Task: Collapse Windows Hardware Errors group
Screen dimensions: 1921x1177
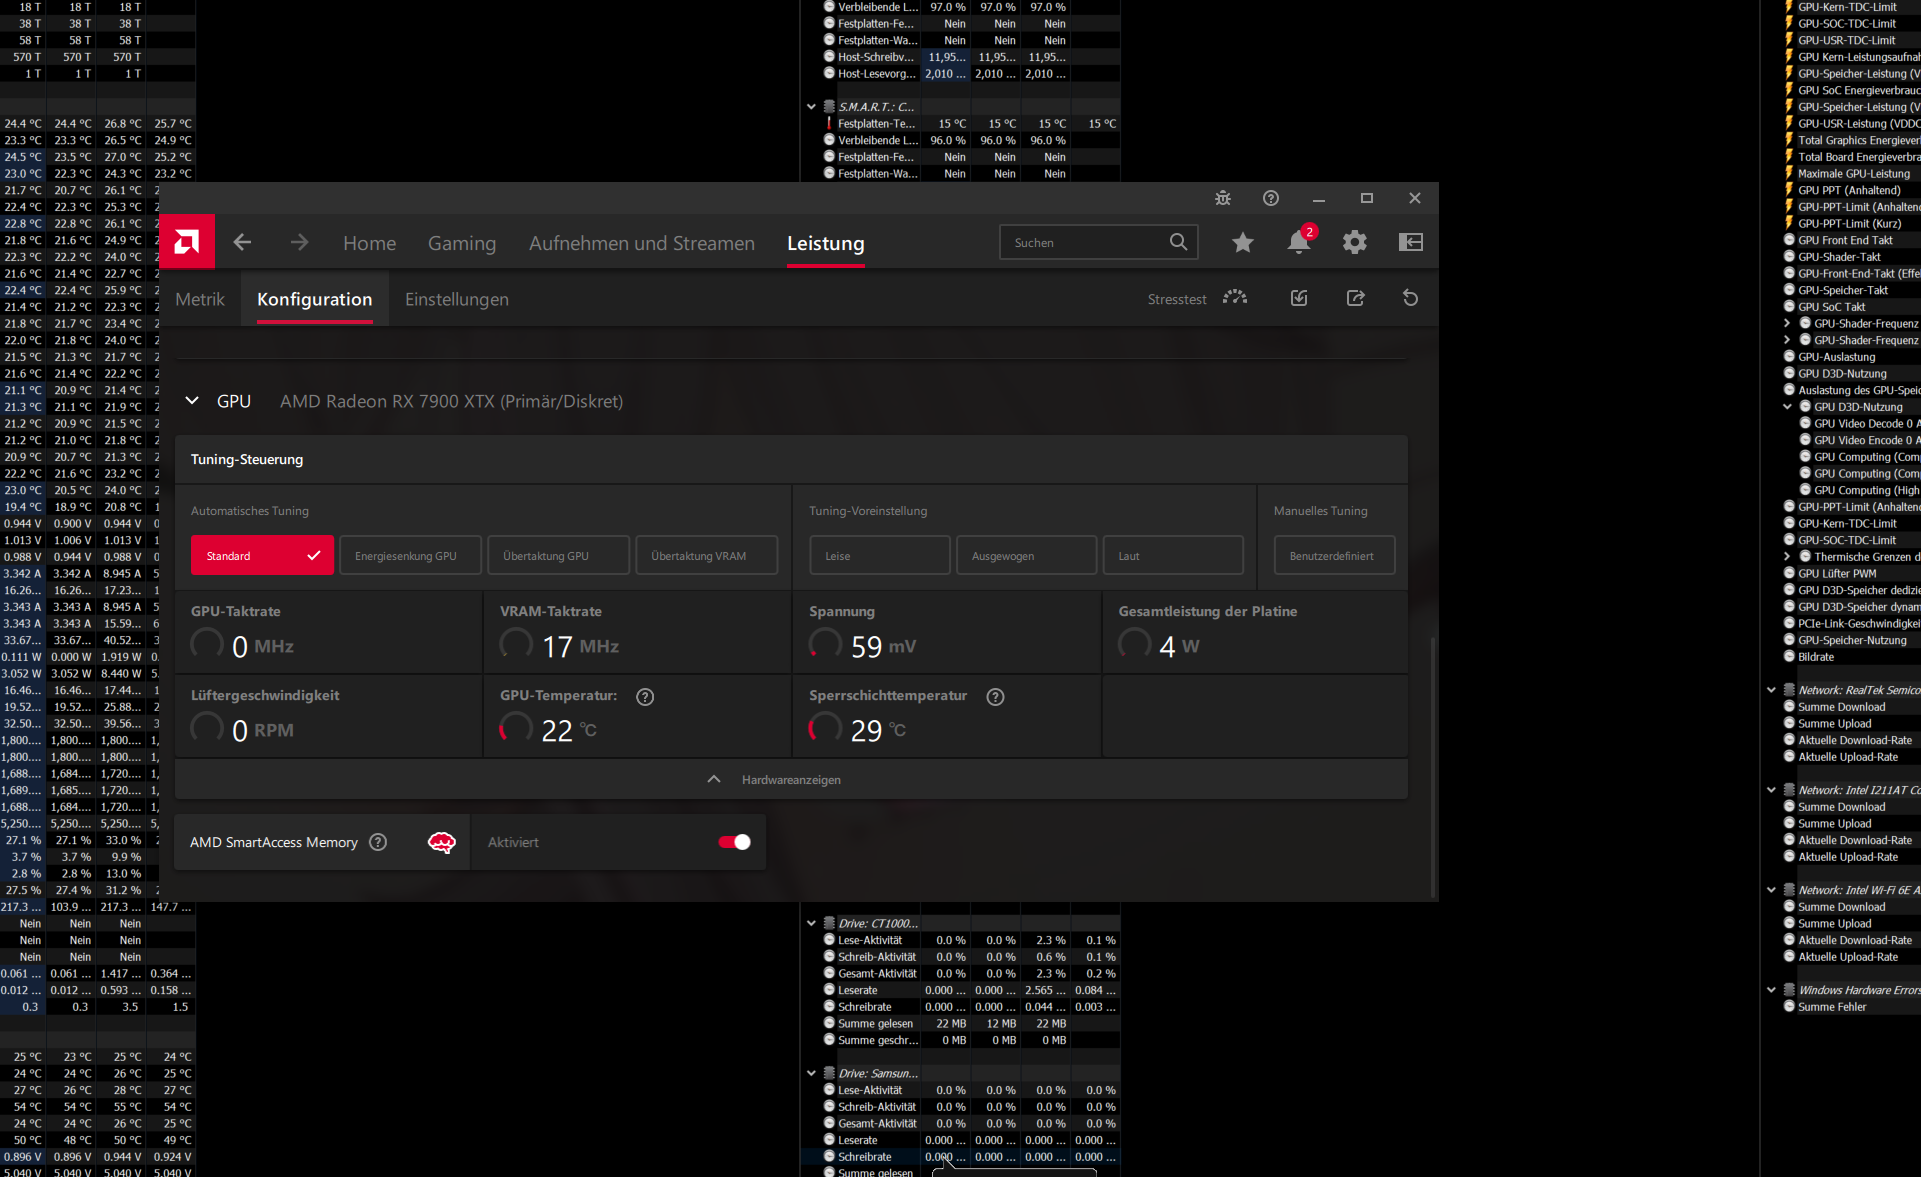Action: coord(1772,990)
